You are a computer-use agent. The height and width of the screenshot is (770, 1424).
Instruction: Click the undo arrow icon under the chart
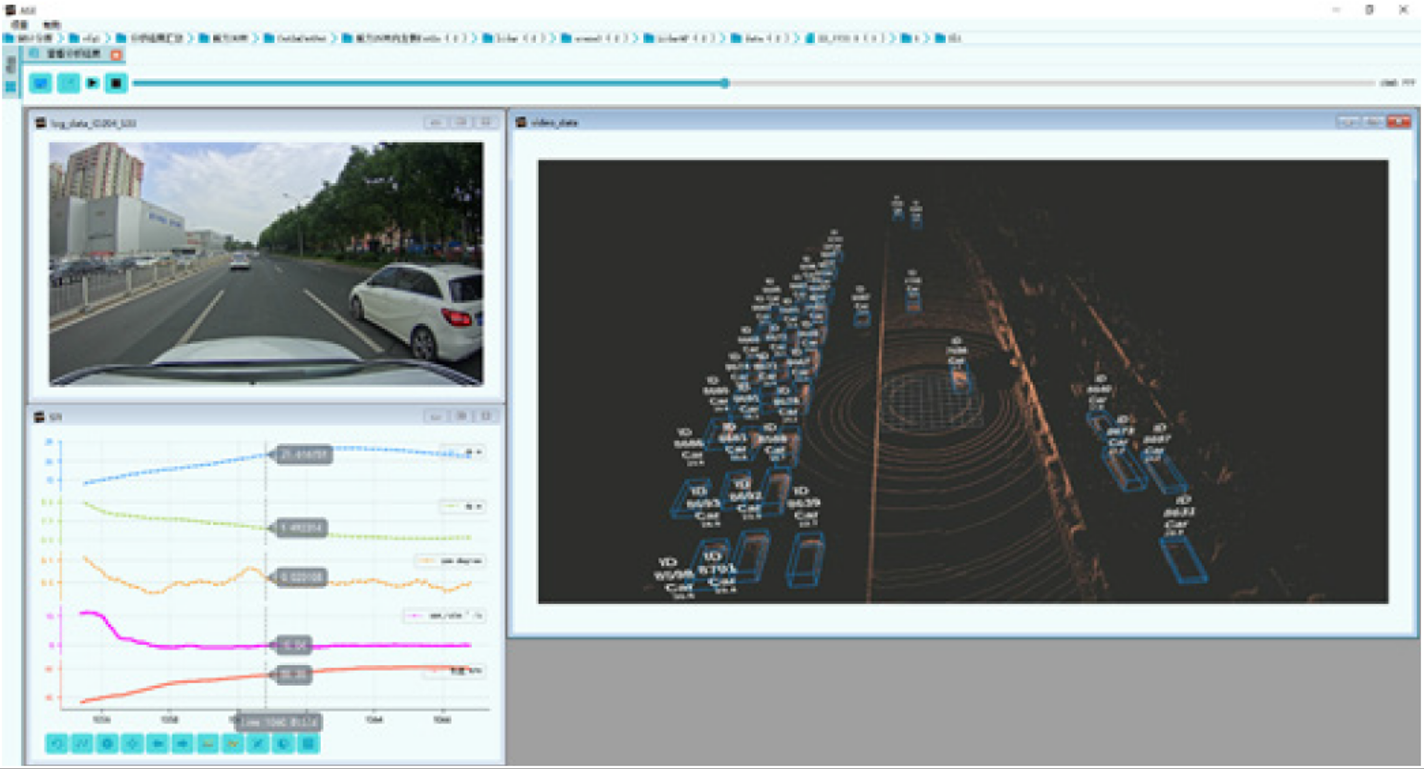(x=57, y=743)
